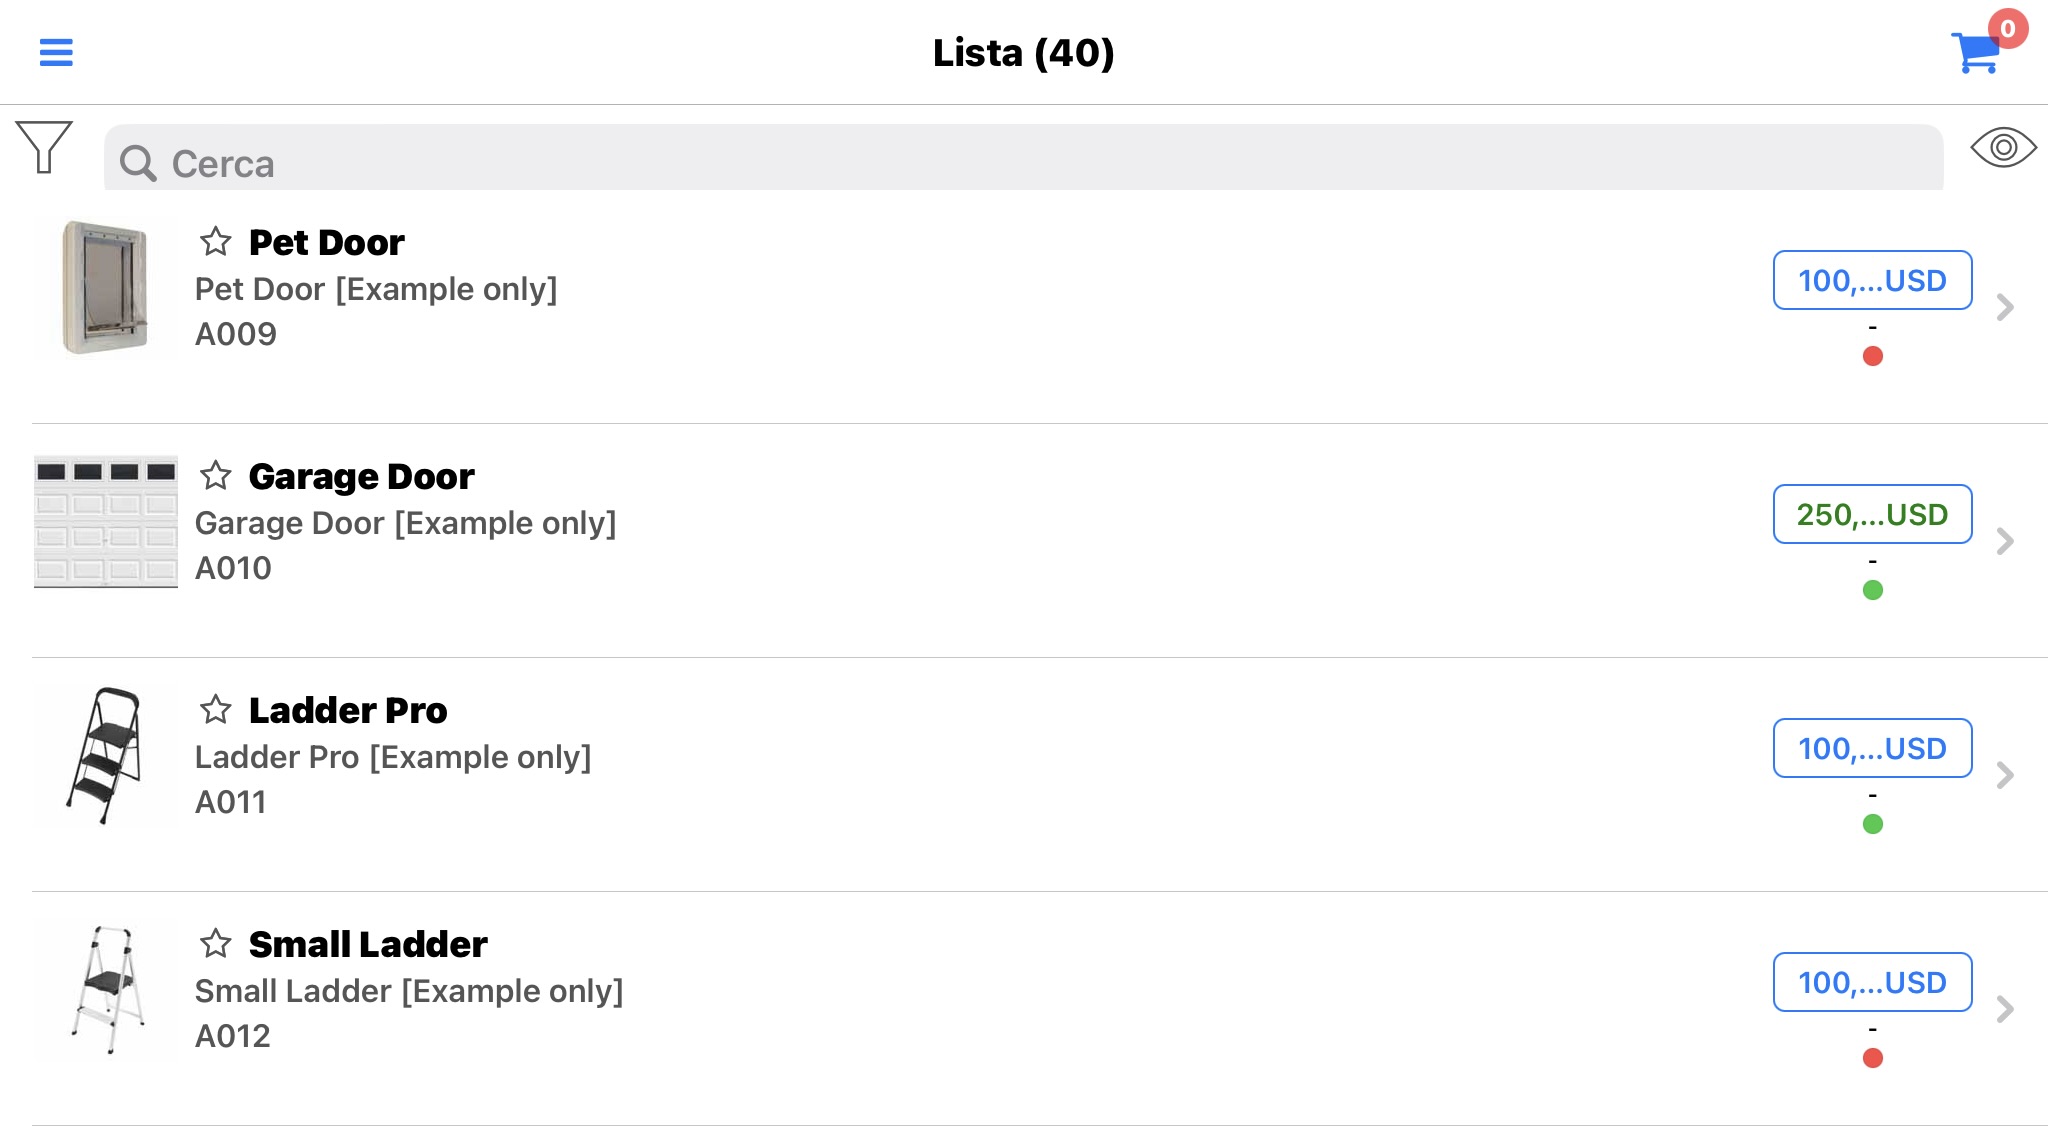Toggle the Small Ladder star
This screenshot has width=2048, height=1128.
click(215, 943)
